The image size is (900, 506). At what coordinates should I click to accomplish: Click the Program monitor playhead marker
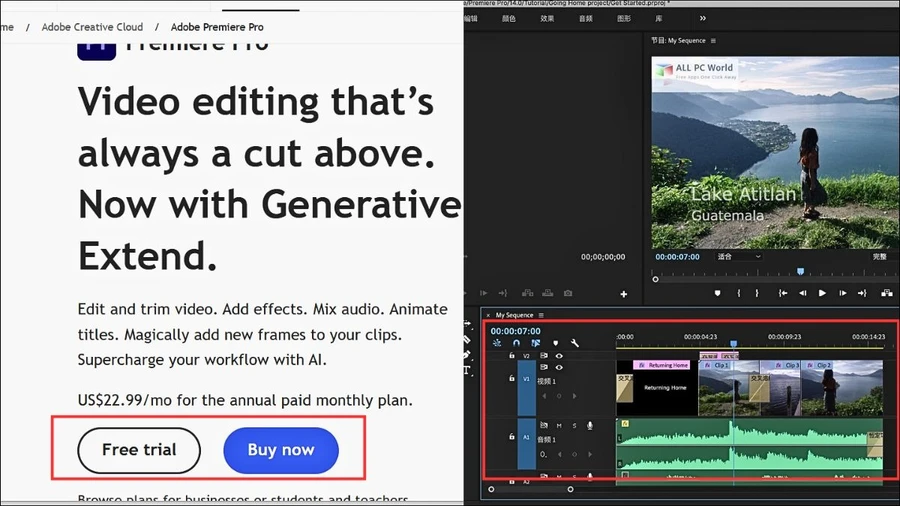[800, 271]
